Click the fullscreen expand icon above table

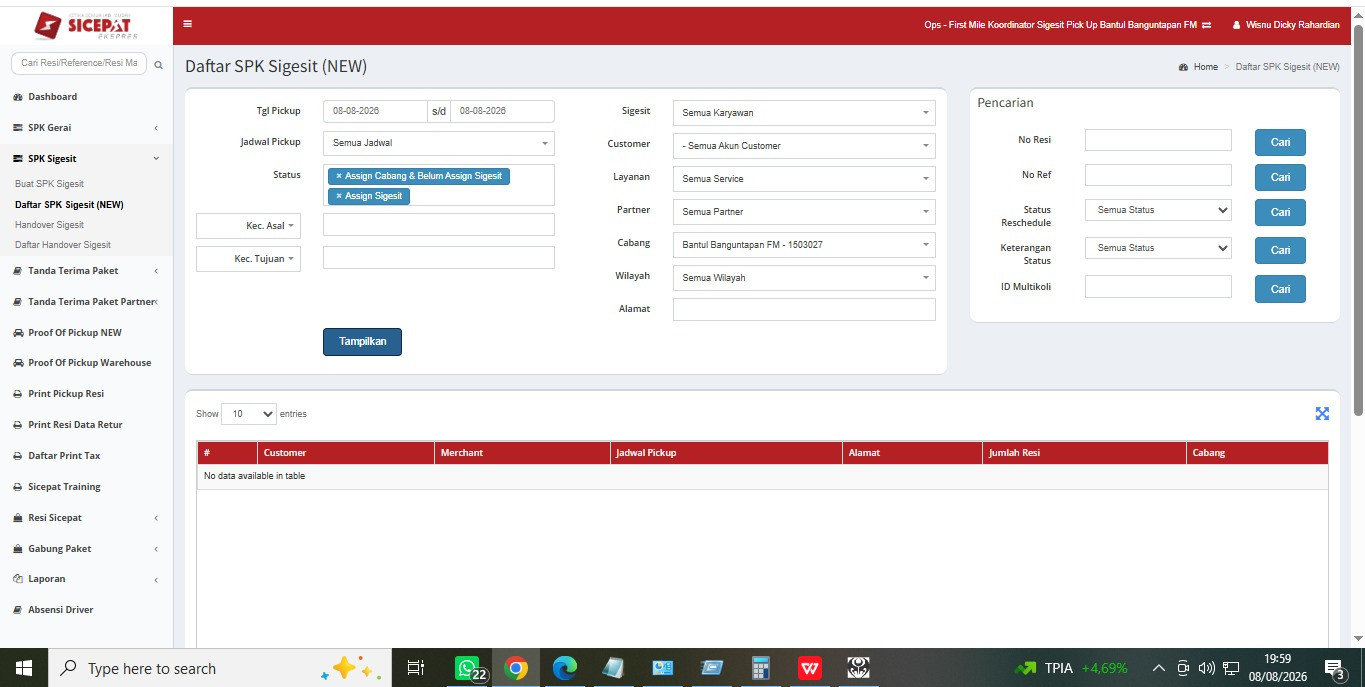(x=1322, y=413)
